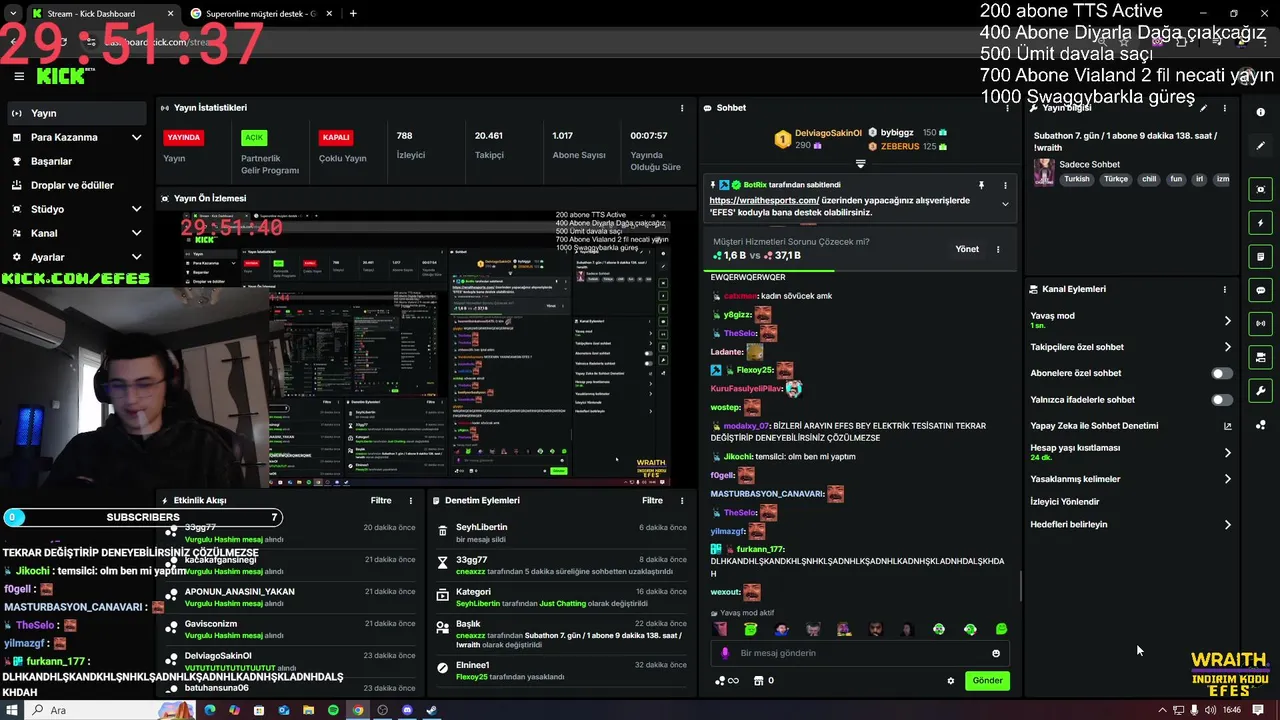The image size is (1280, 720).
Task: Click the pencil edit icon in right sidebar
Action: [x=1261, y=146]
